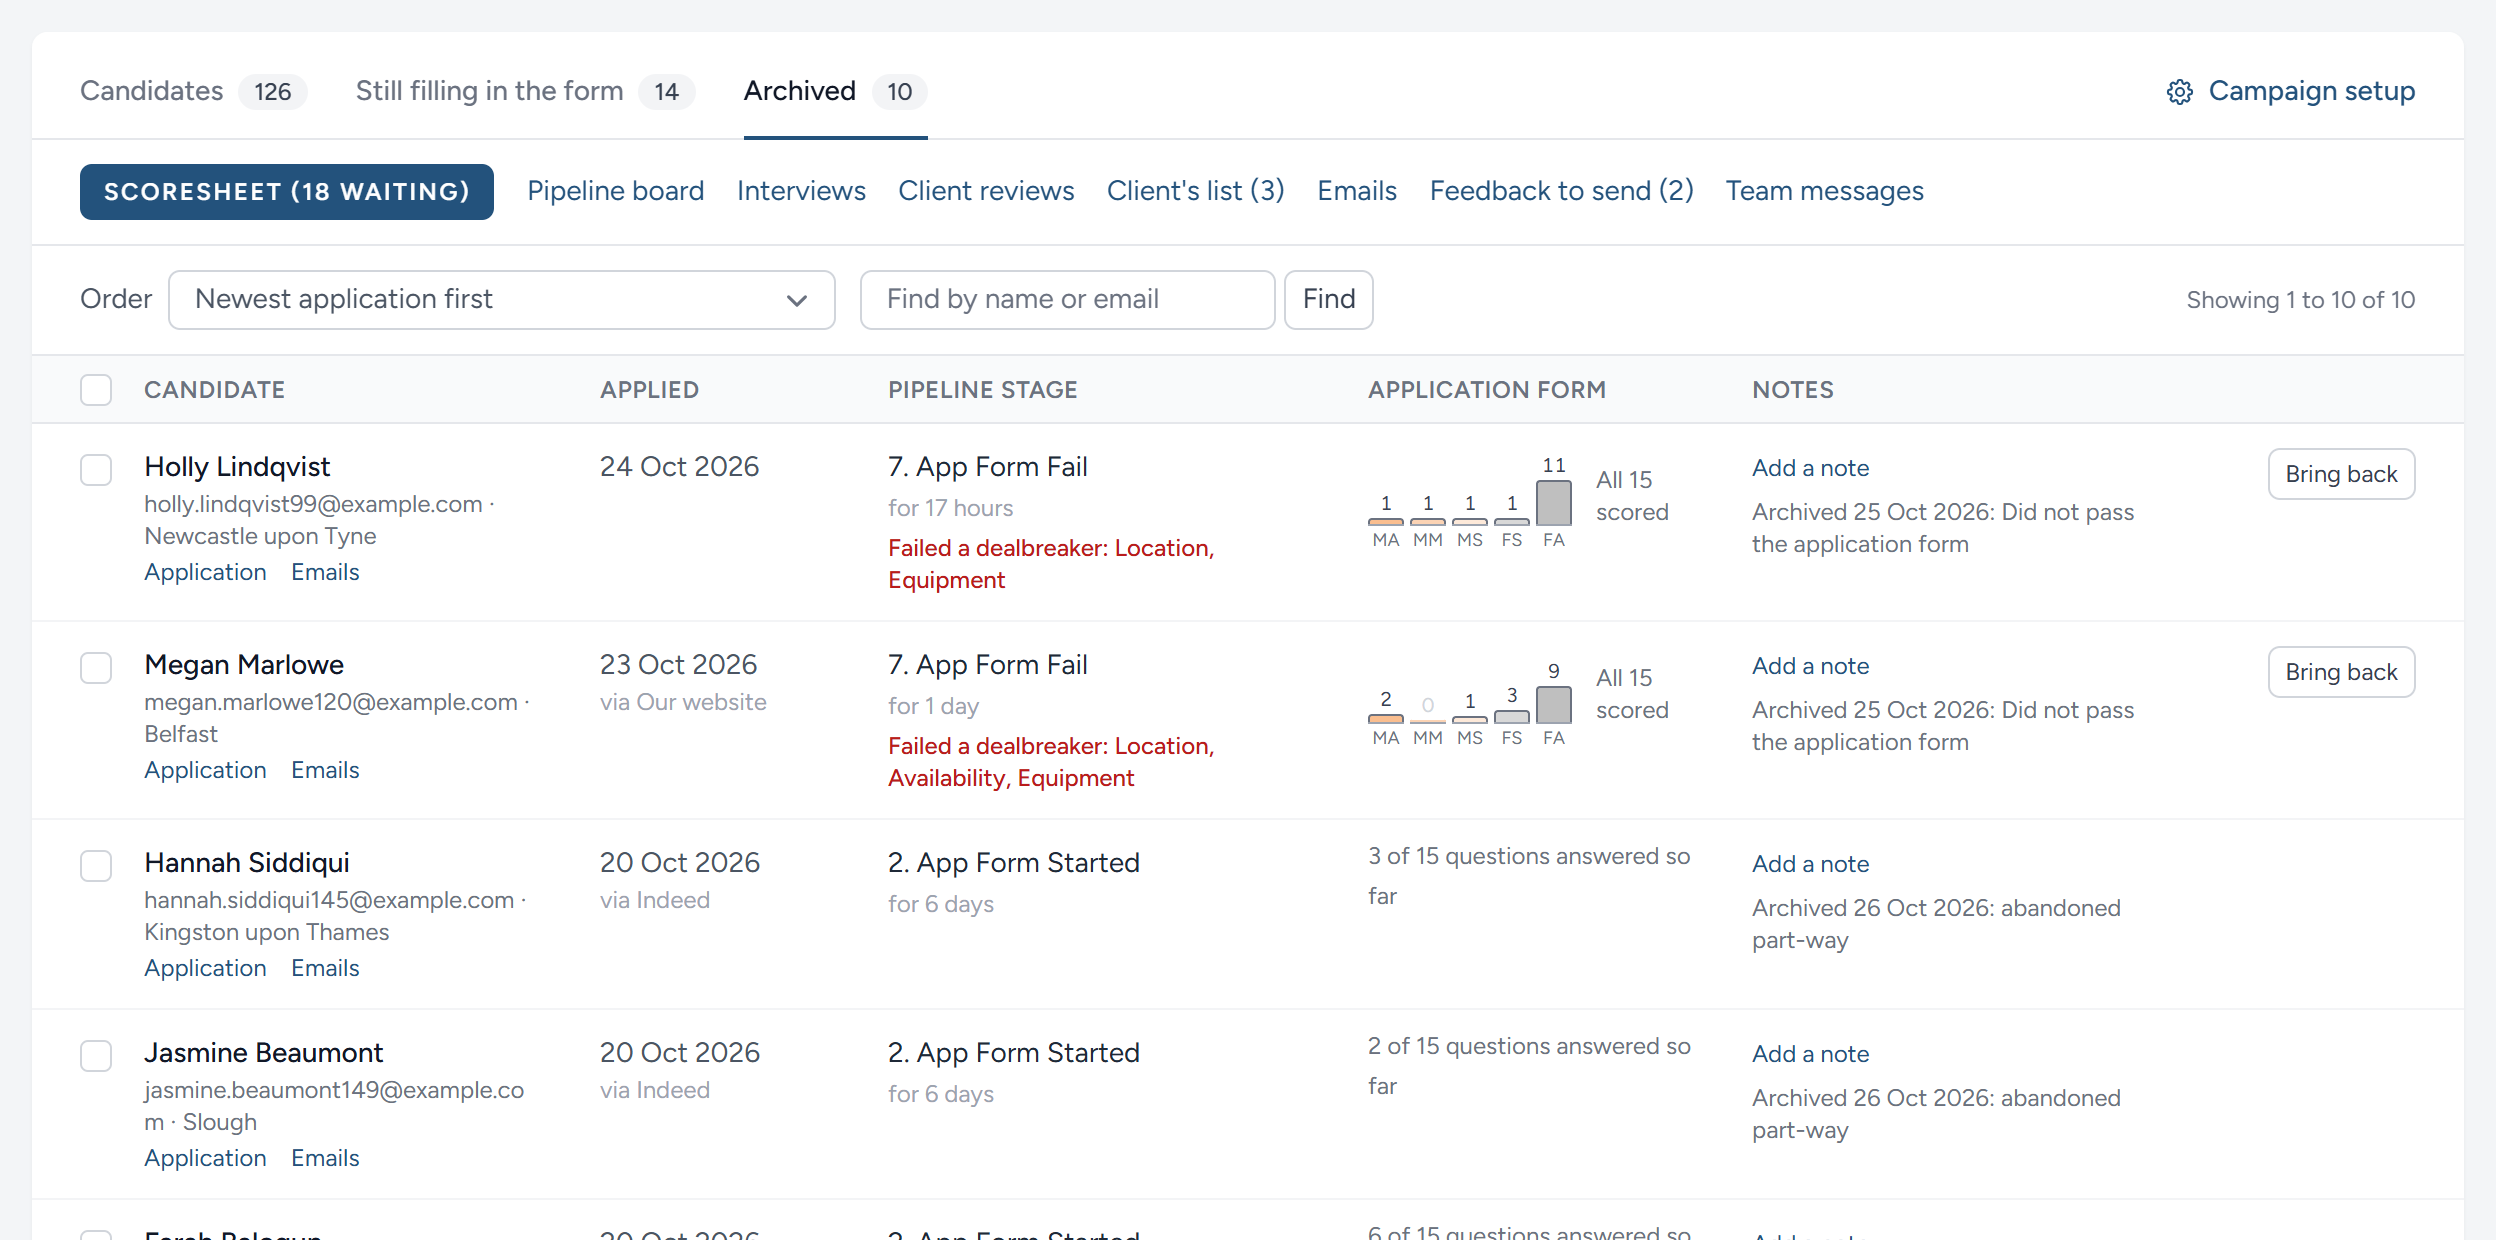Bring back Holly Lindqvist
The height and width of the screenshot is (1240, 2496).
click(2341, 474)
